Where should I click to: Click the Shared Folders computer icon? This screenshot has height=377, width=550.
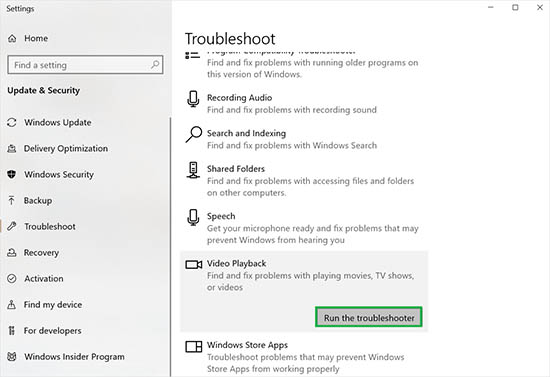193,170
